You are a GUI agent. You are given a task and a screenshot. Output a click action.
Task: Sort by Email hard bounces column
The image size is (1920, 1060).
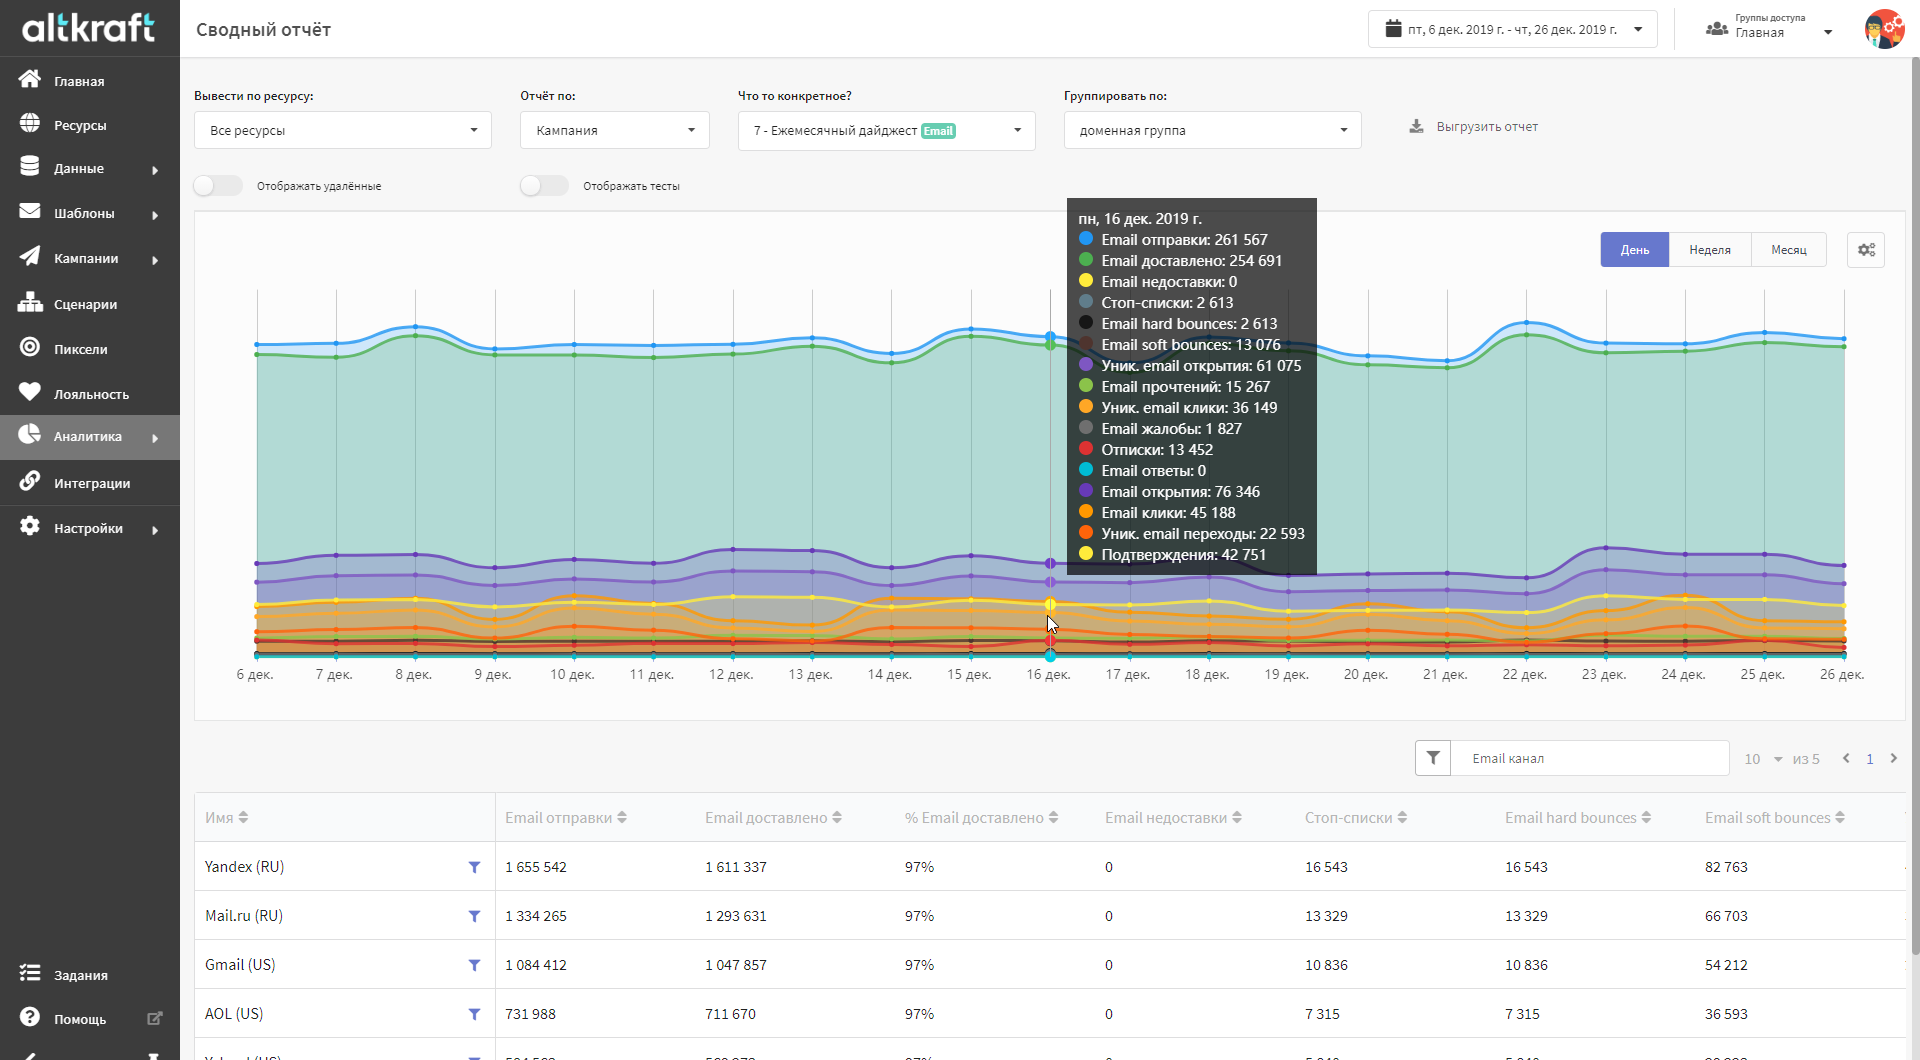coord(1578,817)
